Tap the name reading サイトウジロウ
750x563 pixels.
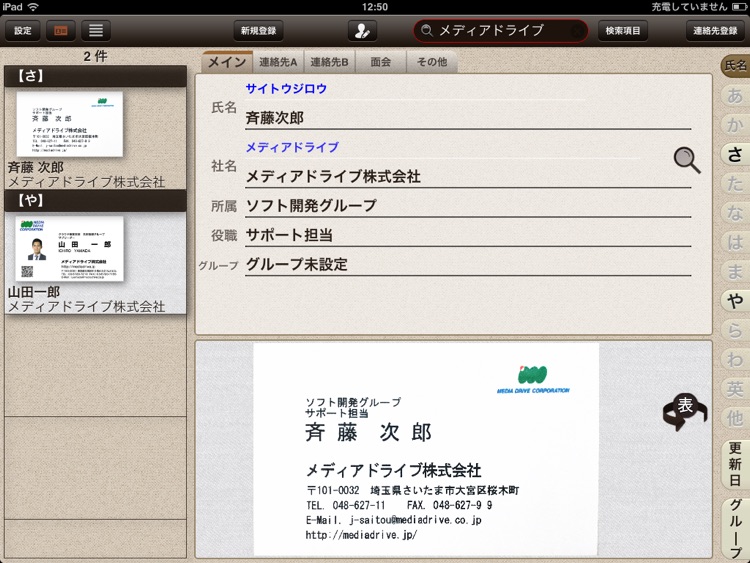pyautogui.click(x=286, y=88)
